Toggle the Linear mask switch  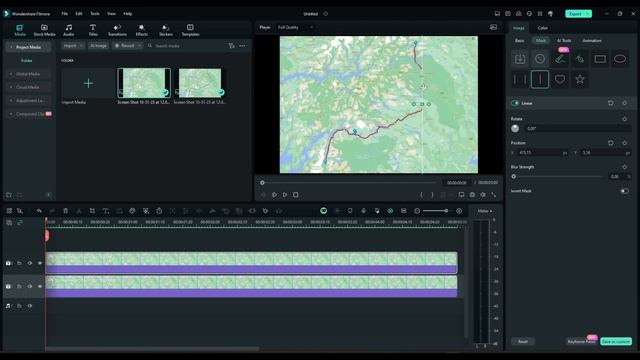(515, 103)
